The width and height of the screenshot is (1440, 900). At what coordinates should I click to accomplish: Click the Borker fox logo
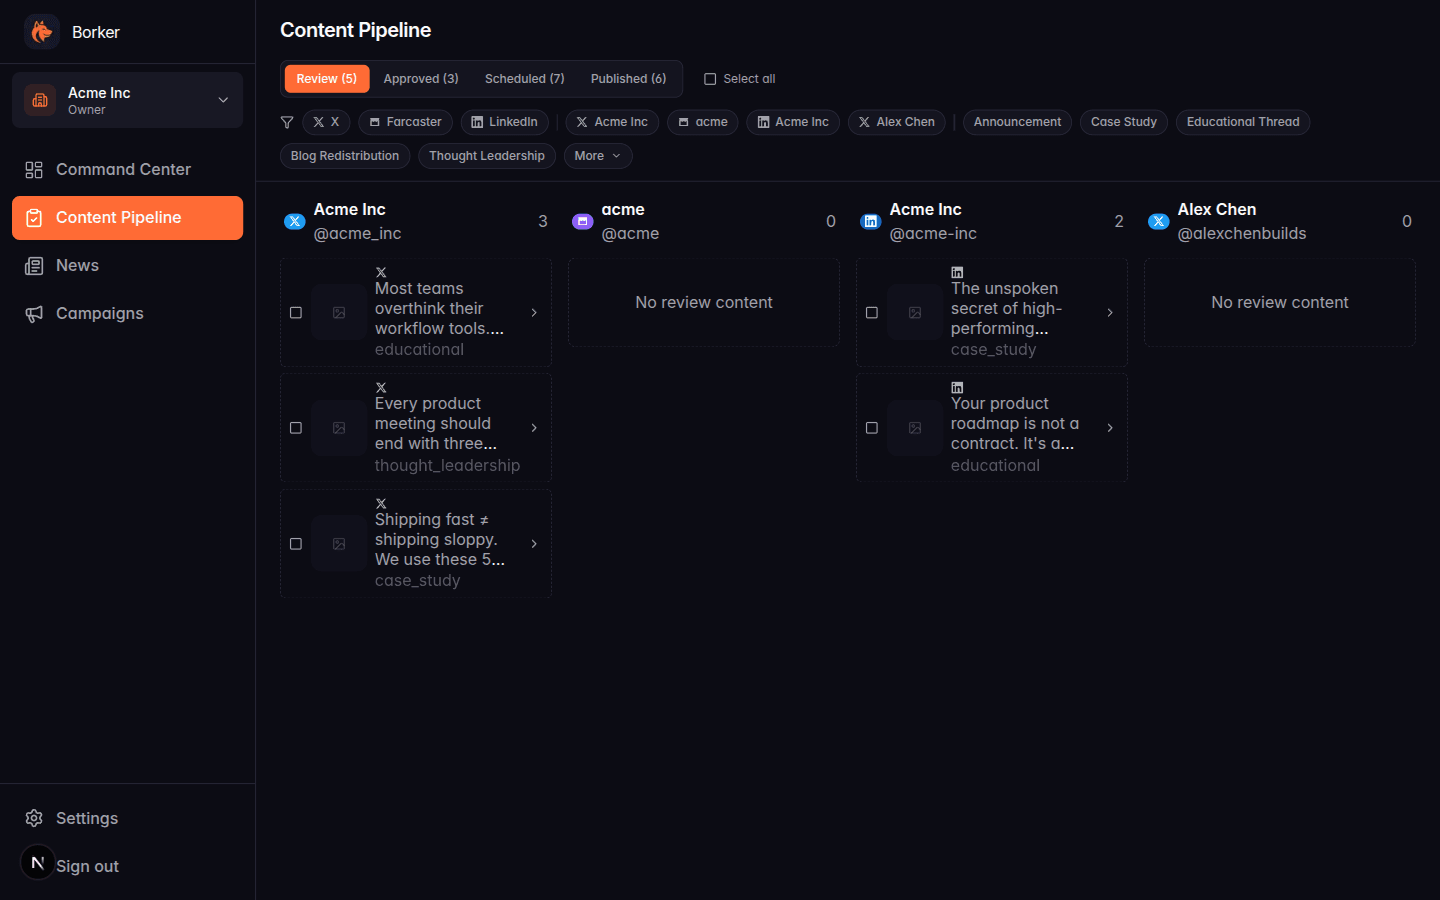click(41, 31)
